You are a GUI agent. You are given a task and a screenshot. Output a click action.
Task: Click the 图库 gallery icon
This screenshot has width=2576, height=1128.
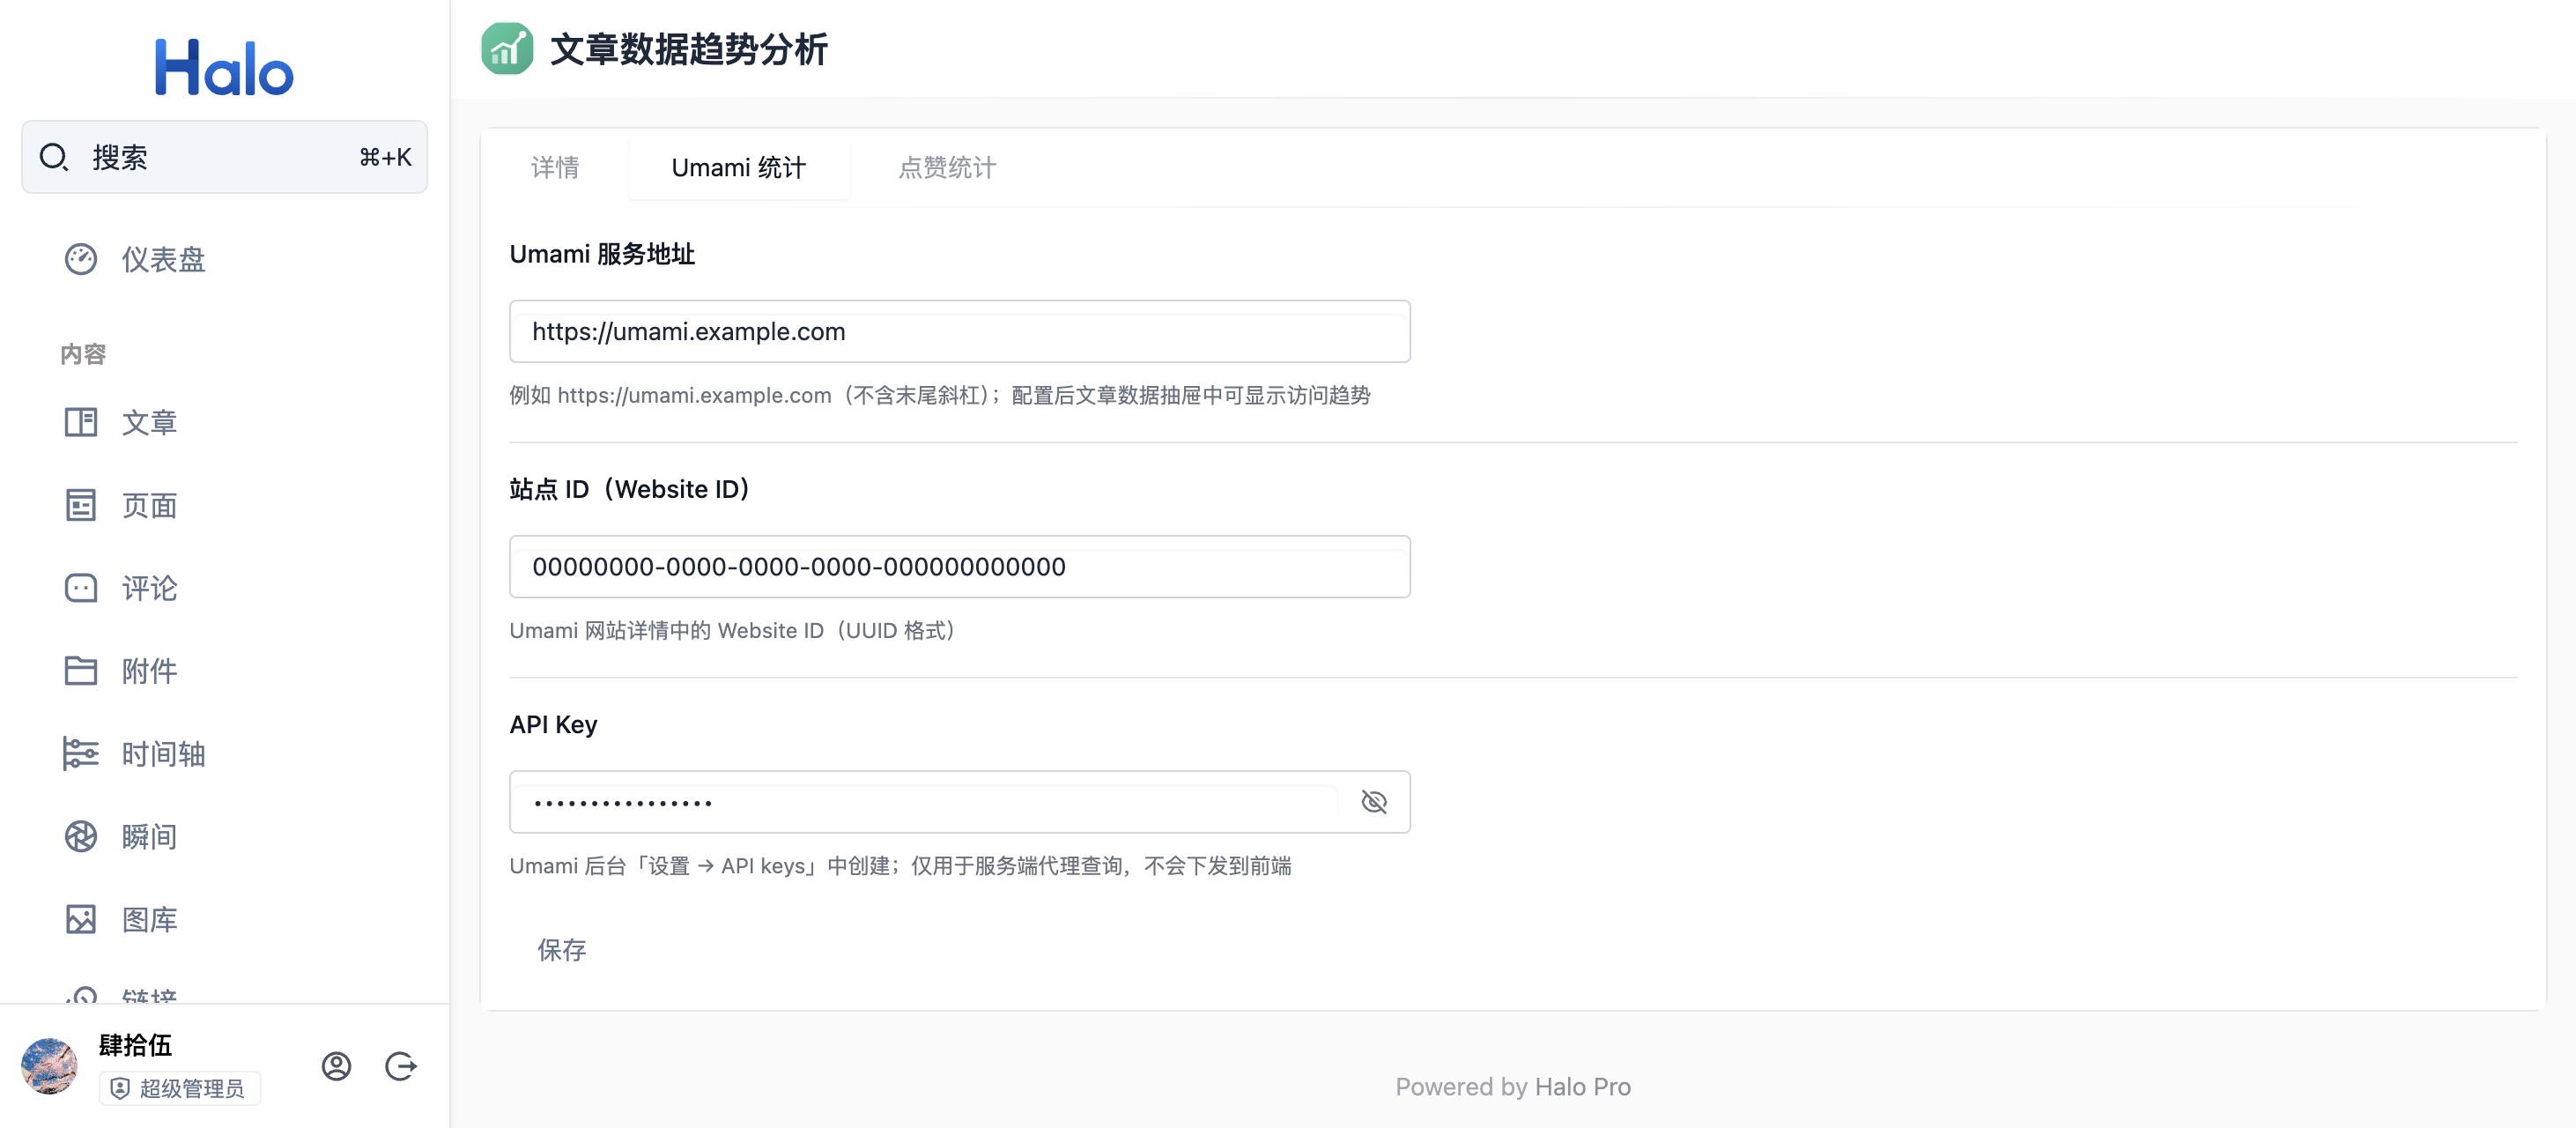(x=81, y=919)
